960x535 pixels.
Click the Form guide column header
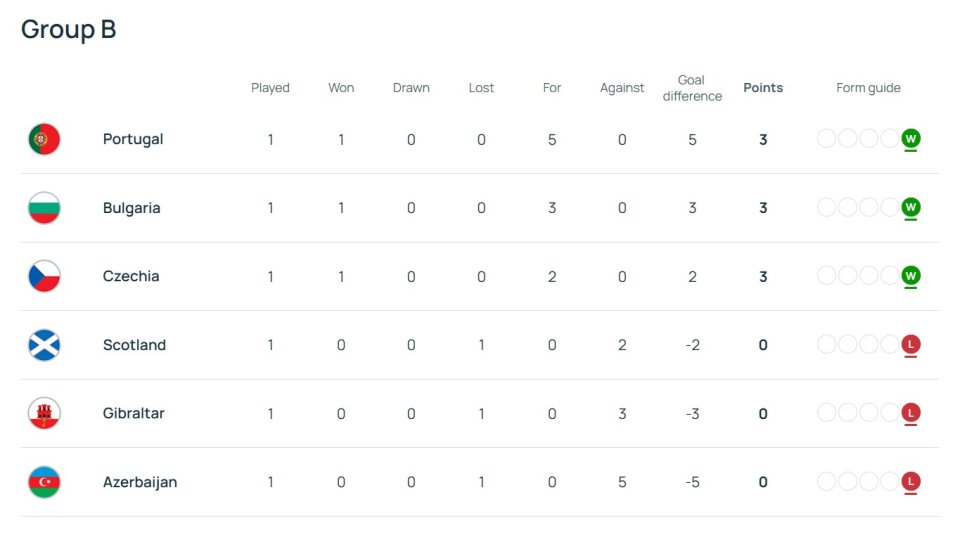pos(868,88)
